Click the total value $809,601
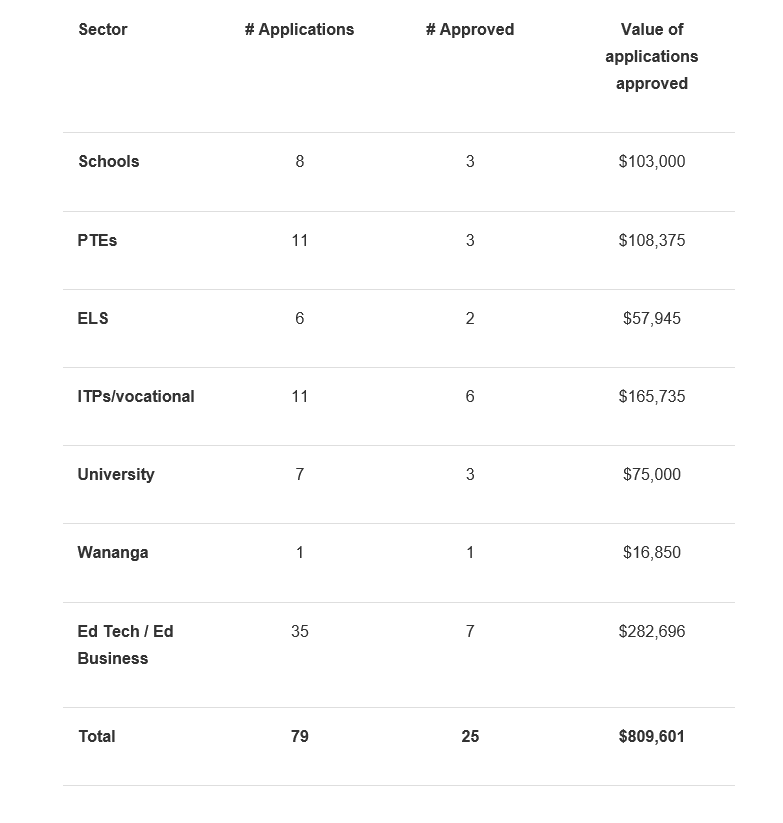The height and width of the screenshot is (823, 783). (652, 736)
